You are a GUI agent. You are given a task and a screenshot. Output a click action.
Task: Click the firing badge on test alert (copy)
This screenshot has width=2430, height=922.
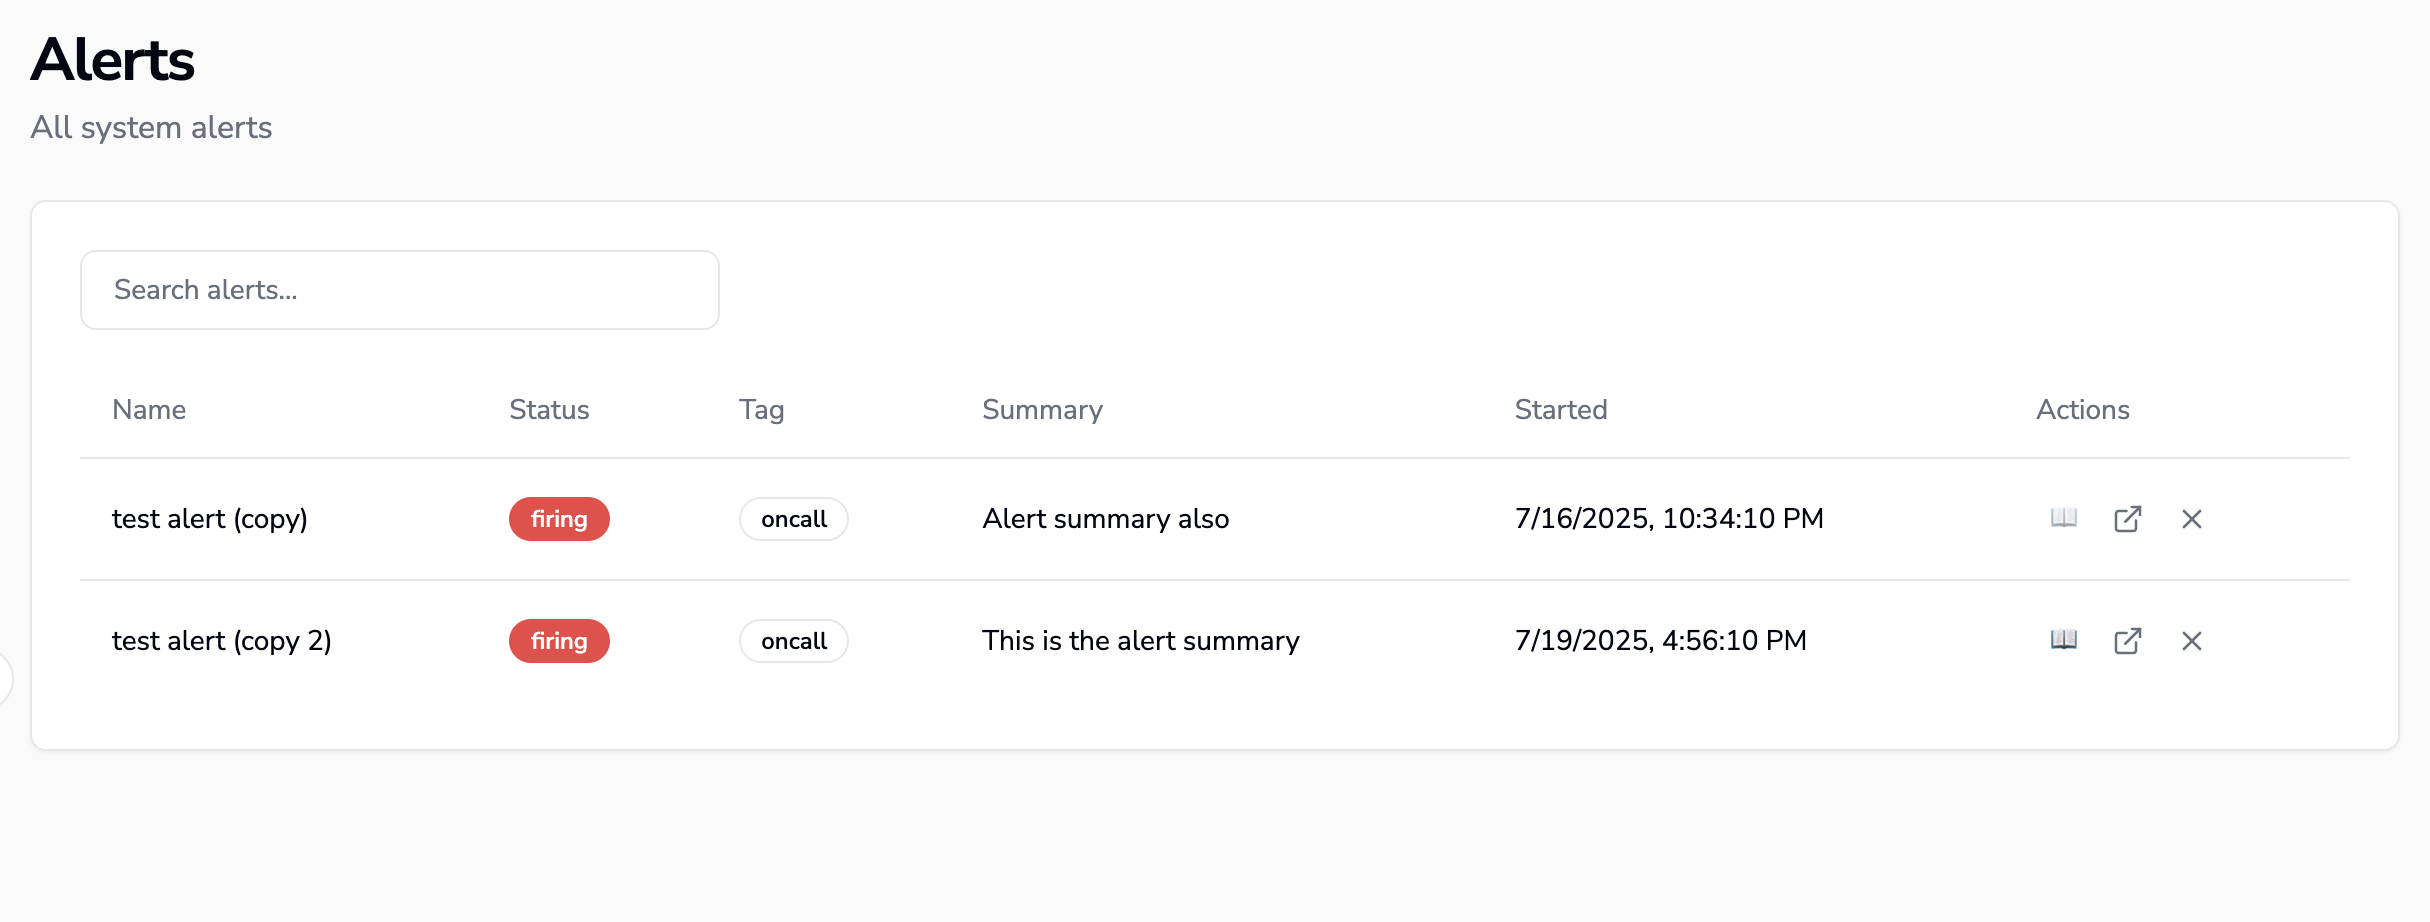(559, 519)
